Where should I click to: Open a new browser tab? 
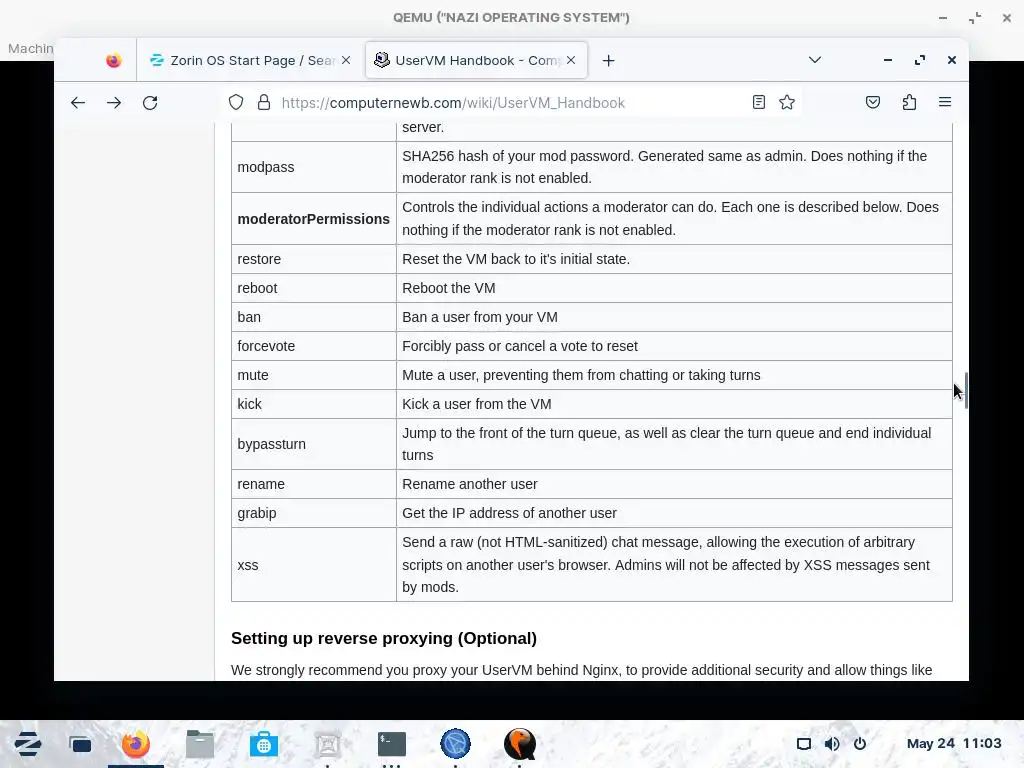click(x=608, y=61)
